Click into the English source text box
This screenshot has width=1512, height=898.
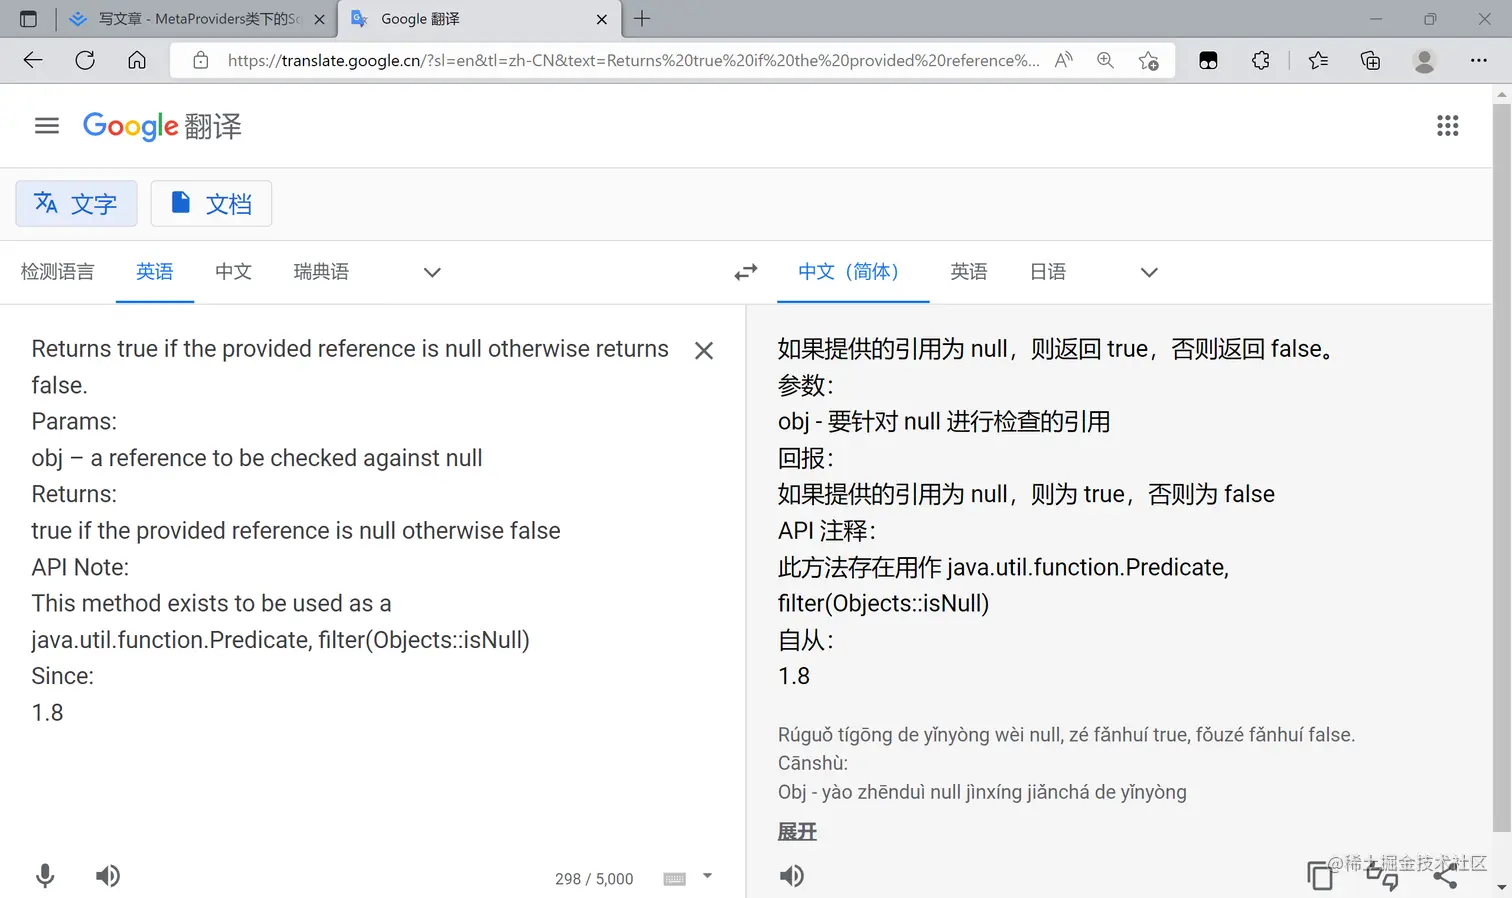350,530
